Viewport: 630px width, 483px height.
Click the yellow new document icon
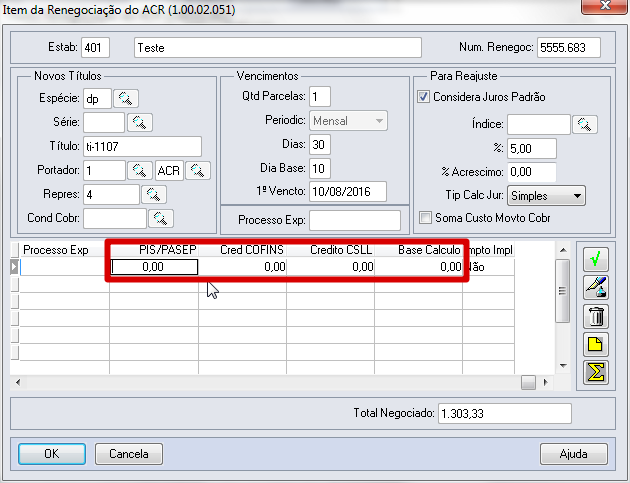click(596, 344)
